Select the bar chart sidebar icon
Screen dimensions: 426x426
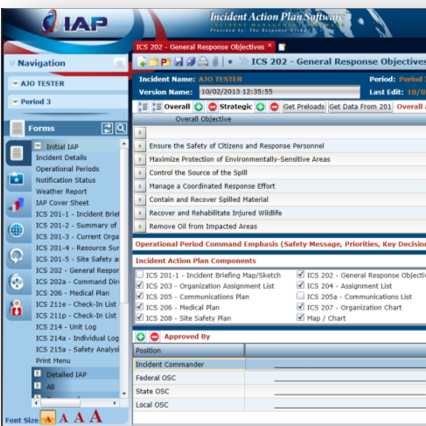click(16, 204)
